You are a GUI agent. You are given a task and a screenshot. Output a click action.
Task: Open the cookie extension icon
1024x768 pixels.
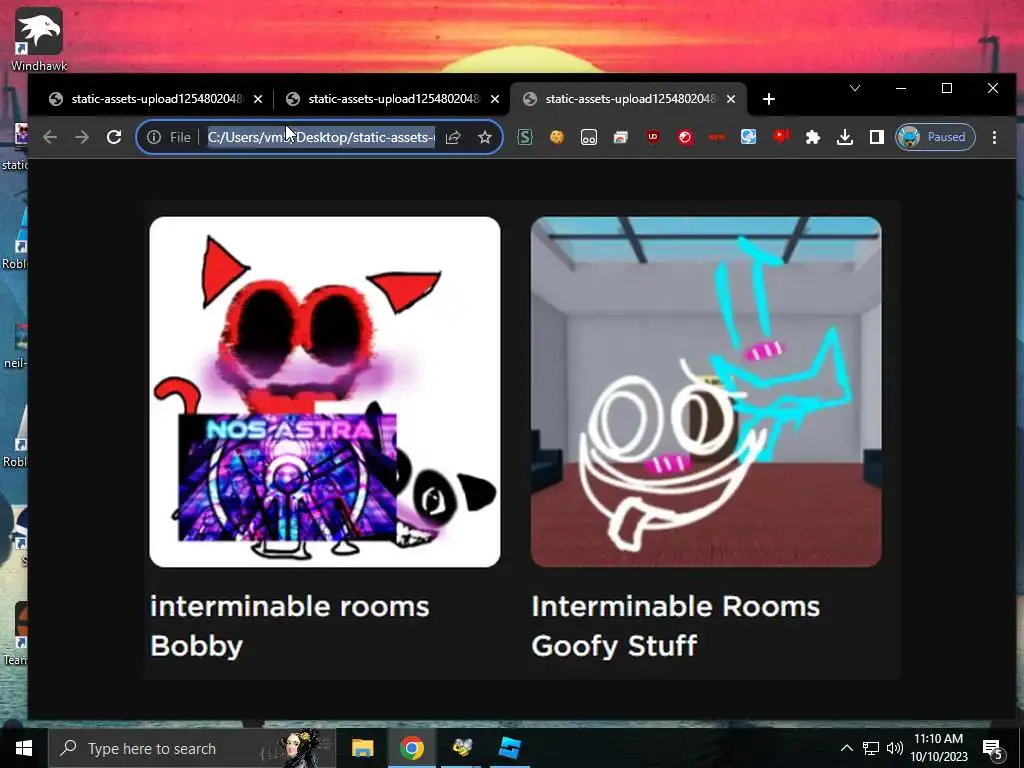click(x=557, y=137)
